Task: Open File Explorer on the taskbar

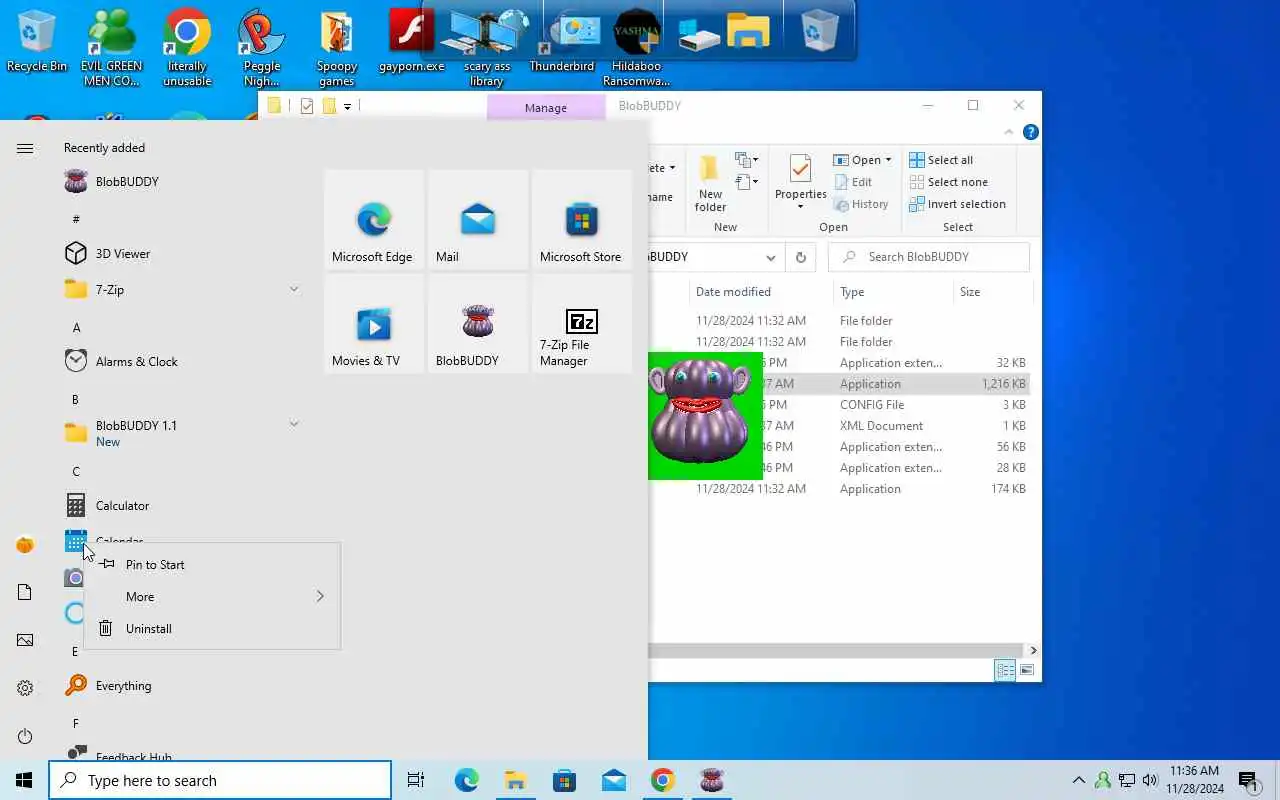Action: [x=515, y=780]
